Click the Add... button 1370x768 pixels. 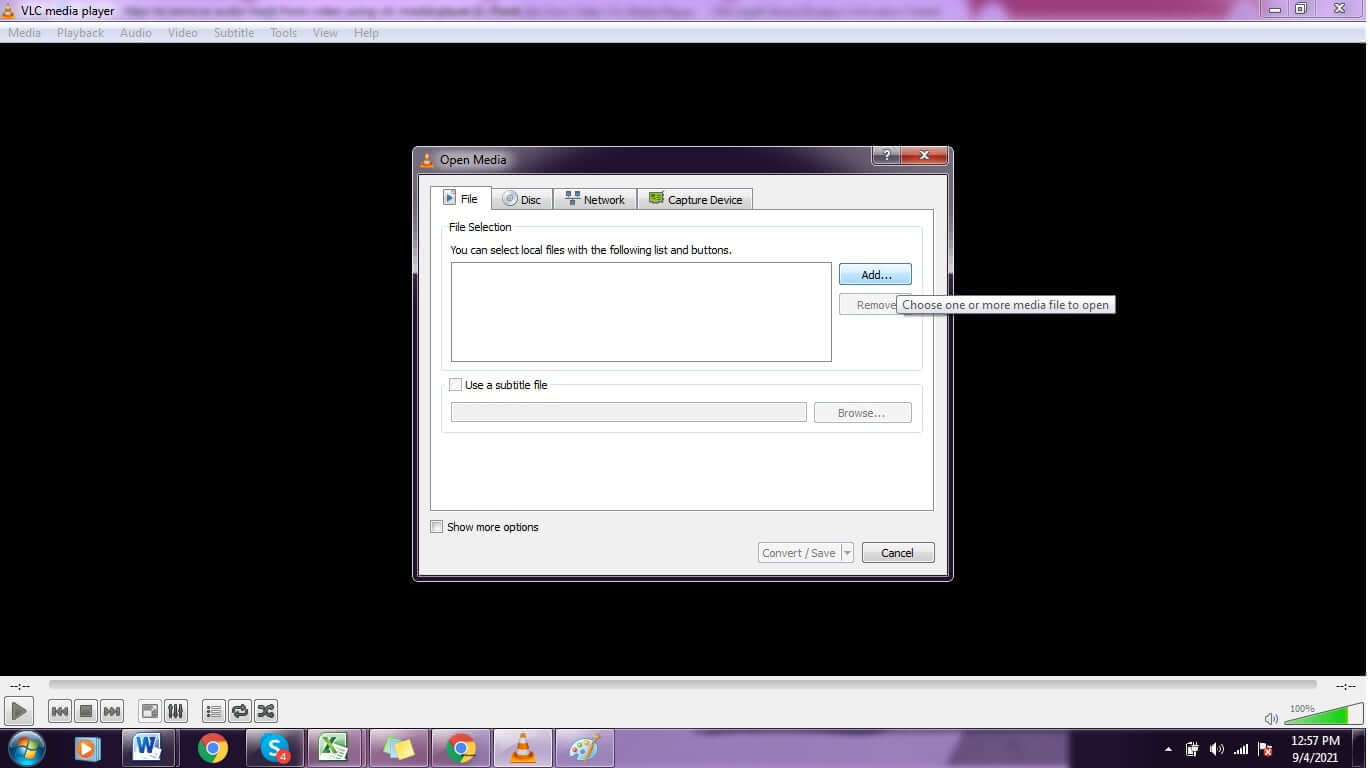coord(875,274)
